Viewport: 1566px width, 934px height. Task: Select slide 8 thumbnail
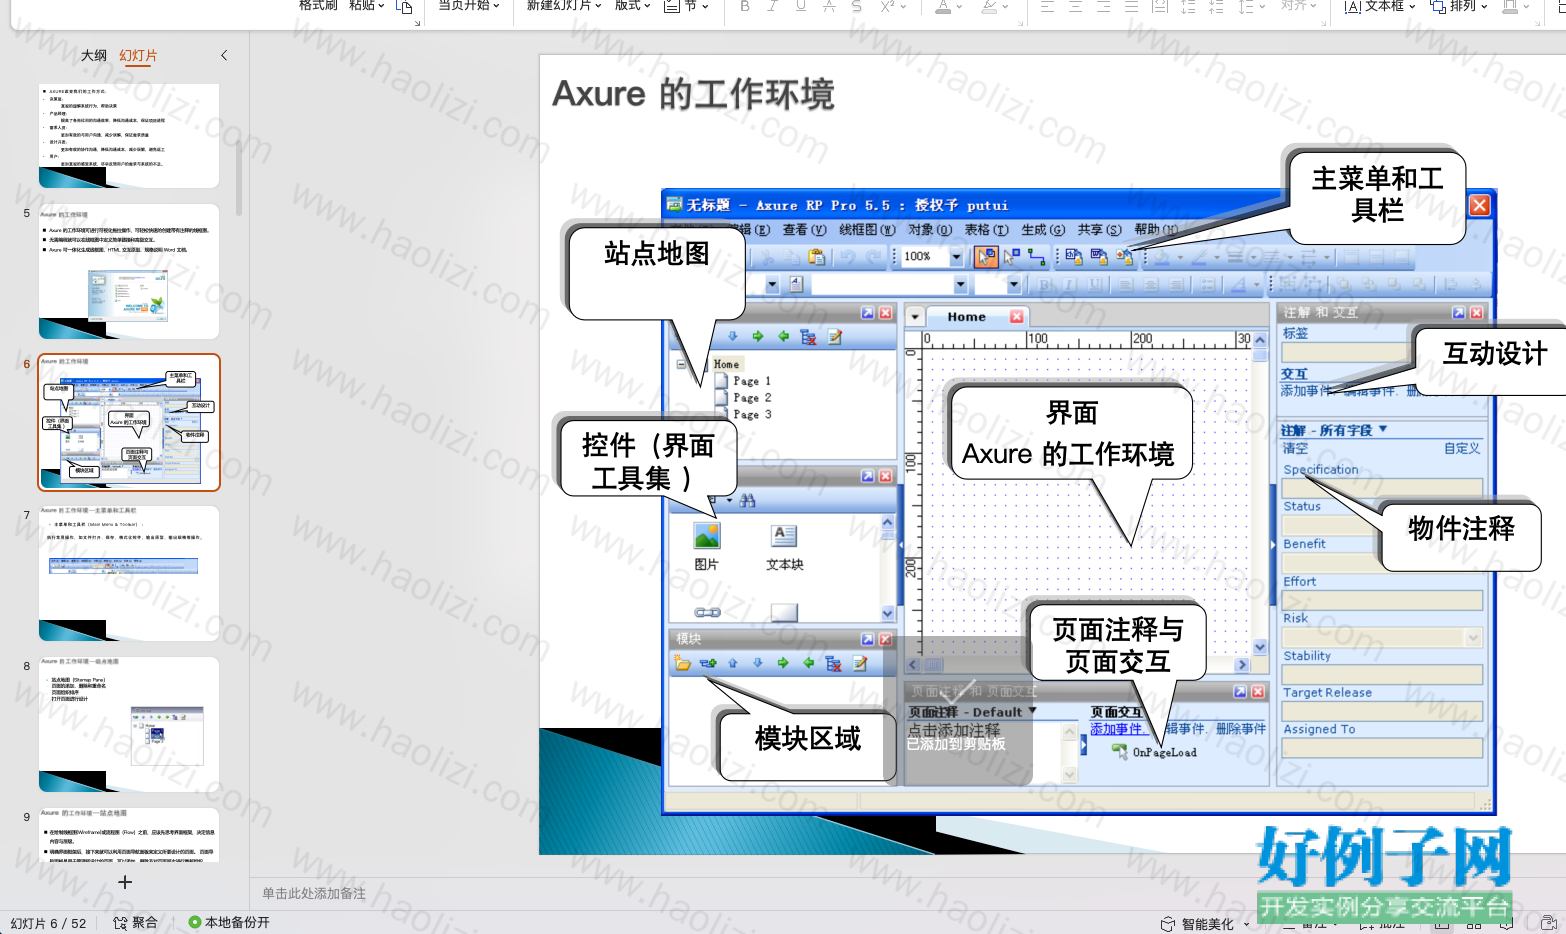(x=129, y=724)
